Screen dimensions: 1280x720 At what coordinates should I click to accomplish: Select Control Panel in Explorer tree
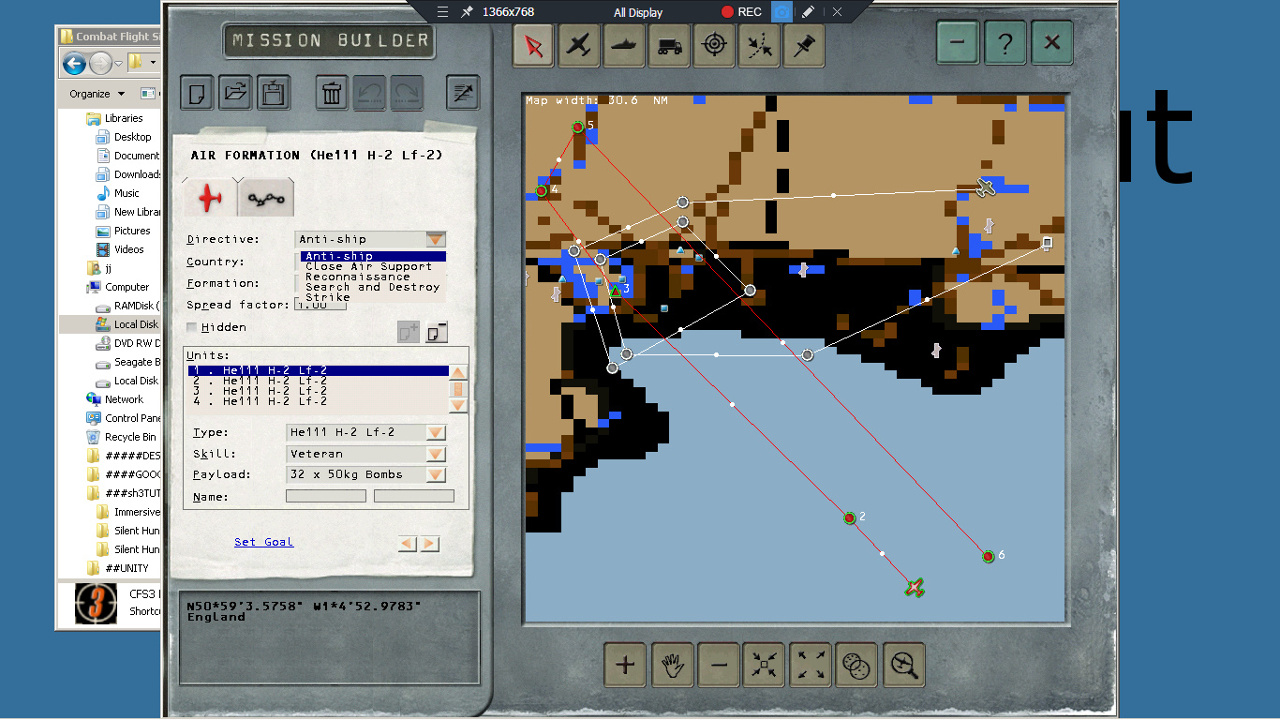[x=123, y=418]
